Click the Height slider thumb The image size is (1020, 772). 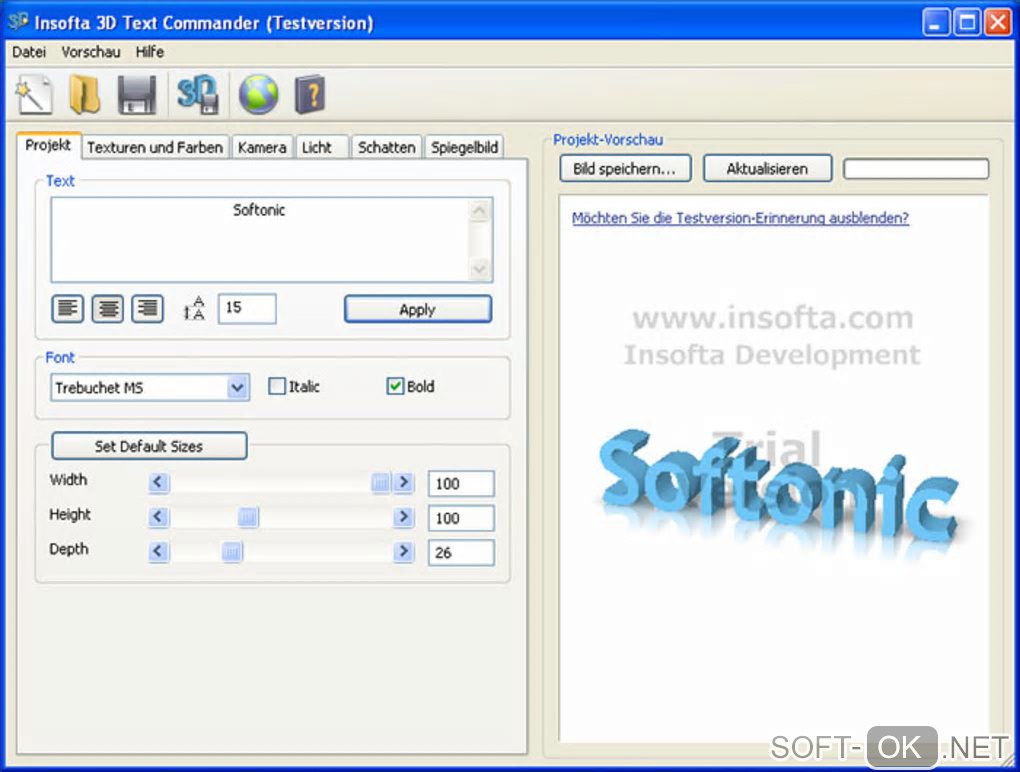[x=248, y=517]
